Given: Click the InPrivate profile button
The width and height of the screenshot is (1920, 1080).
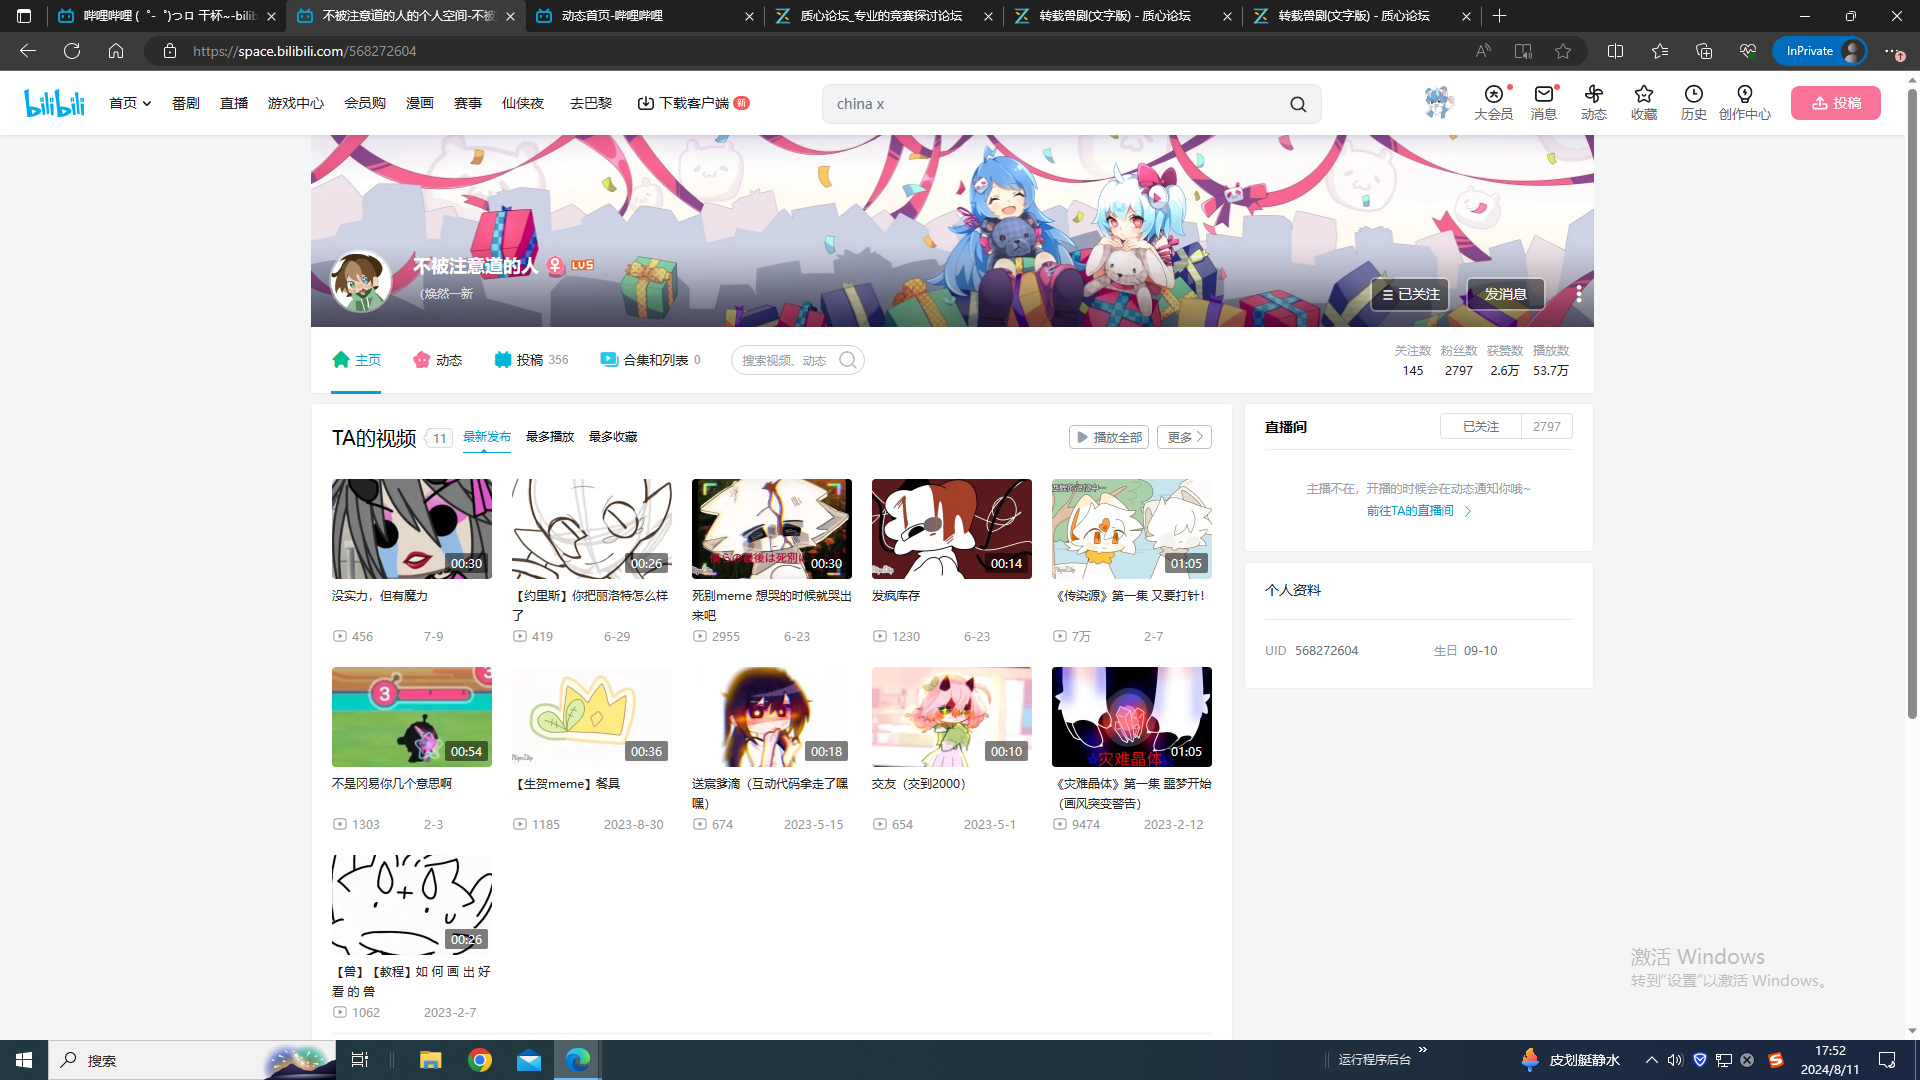Looking at the screenshot, I should (1821, 51).
